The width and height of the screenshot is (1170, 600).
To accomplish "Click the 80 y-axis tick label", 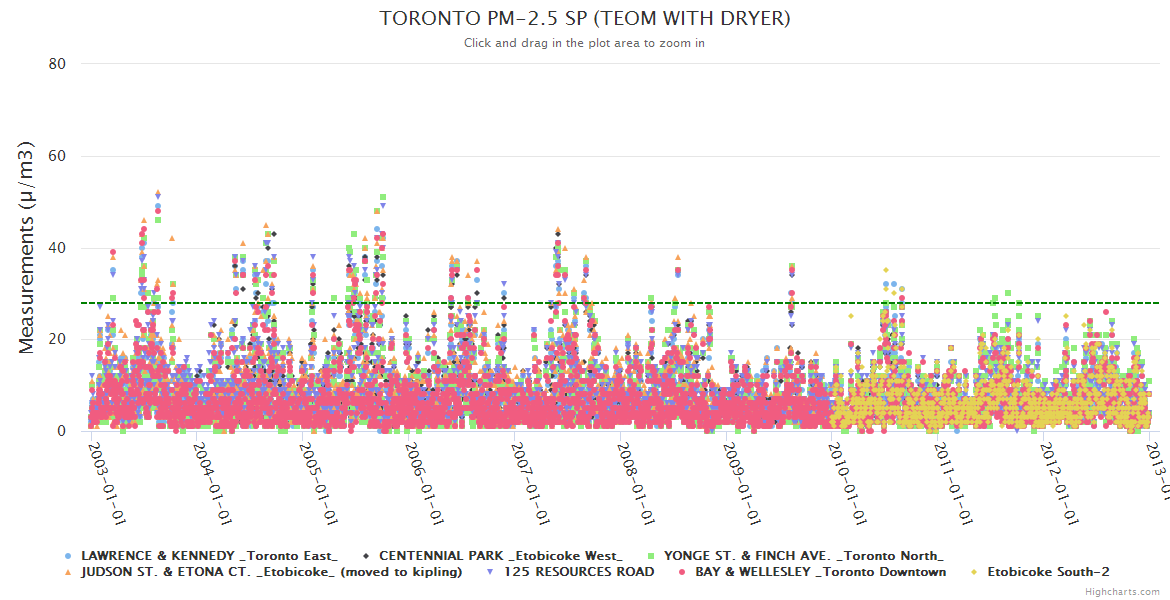I will tap(57, 64).
